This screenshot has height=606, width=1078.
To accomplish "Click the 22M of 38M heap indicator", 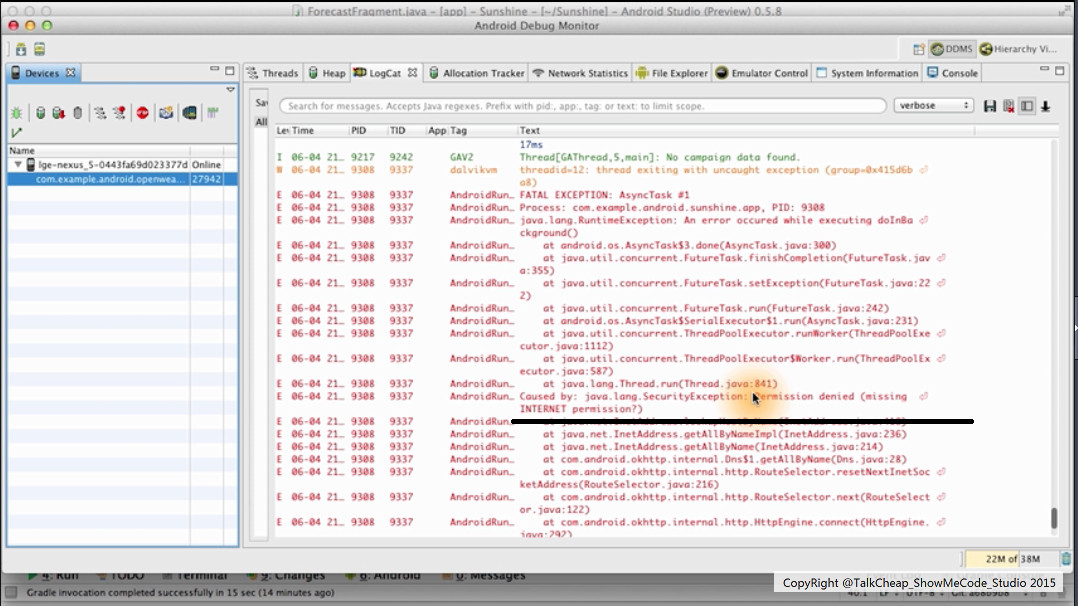I will (x=1012, y=559).
